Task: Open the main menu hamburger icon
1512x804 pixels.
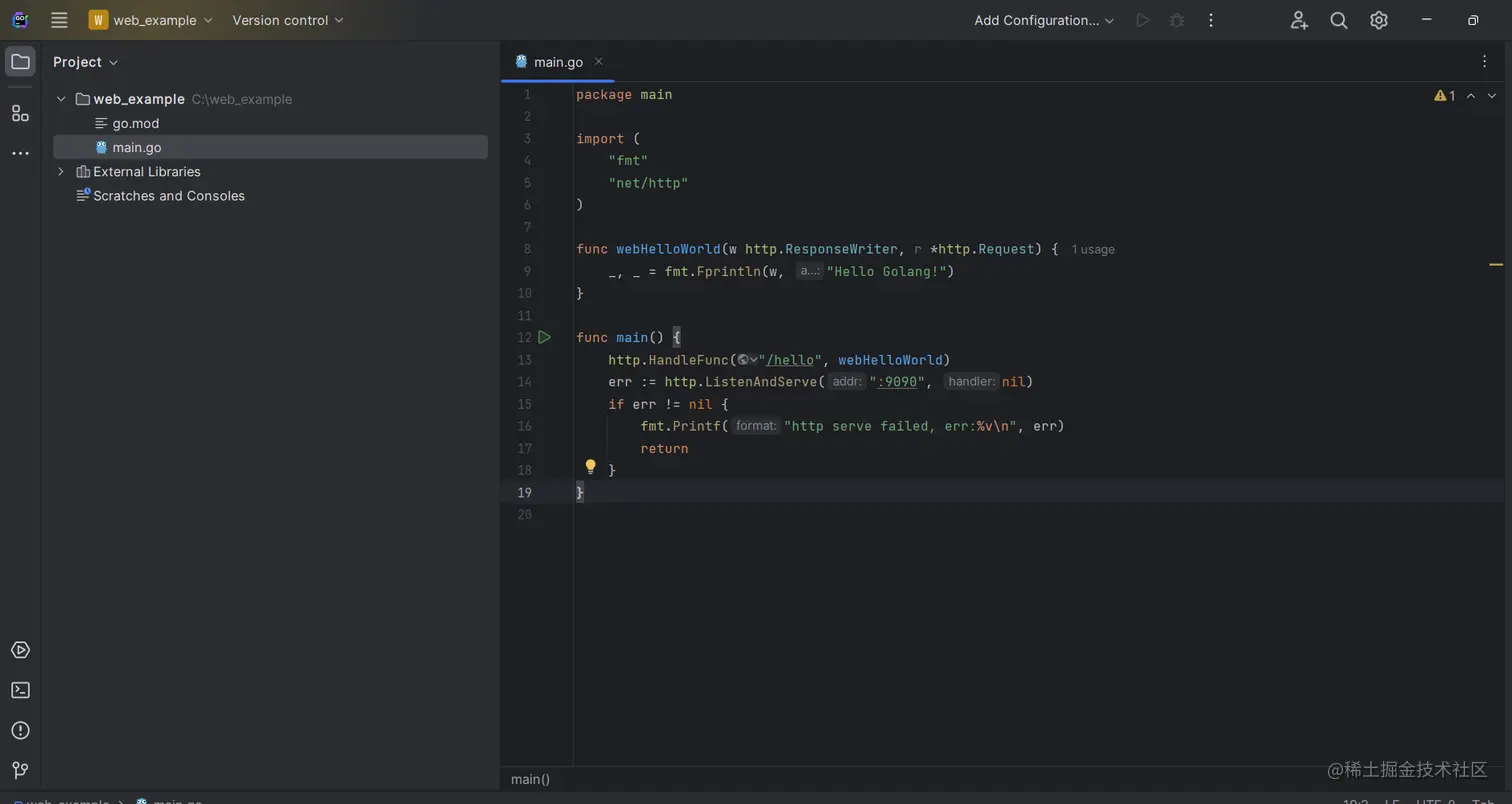Action: coord(59,20)
